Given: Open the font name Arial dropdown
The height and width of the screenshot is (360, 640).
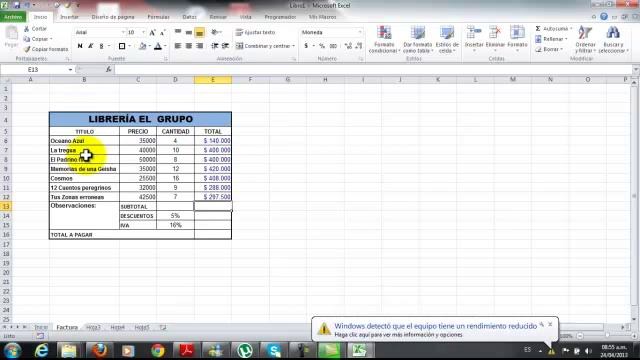Looking at the screenshot, I should pyautogui.click(x=123, y=32).
